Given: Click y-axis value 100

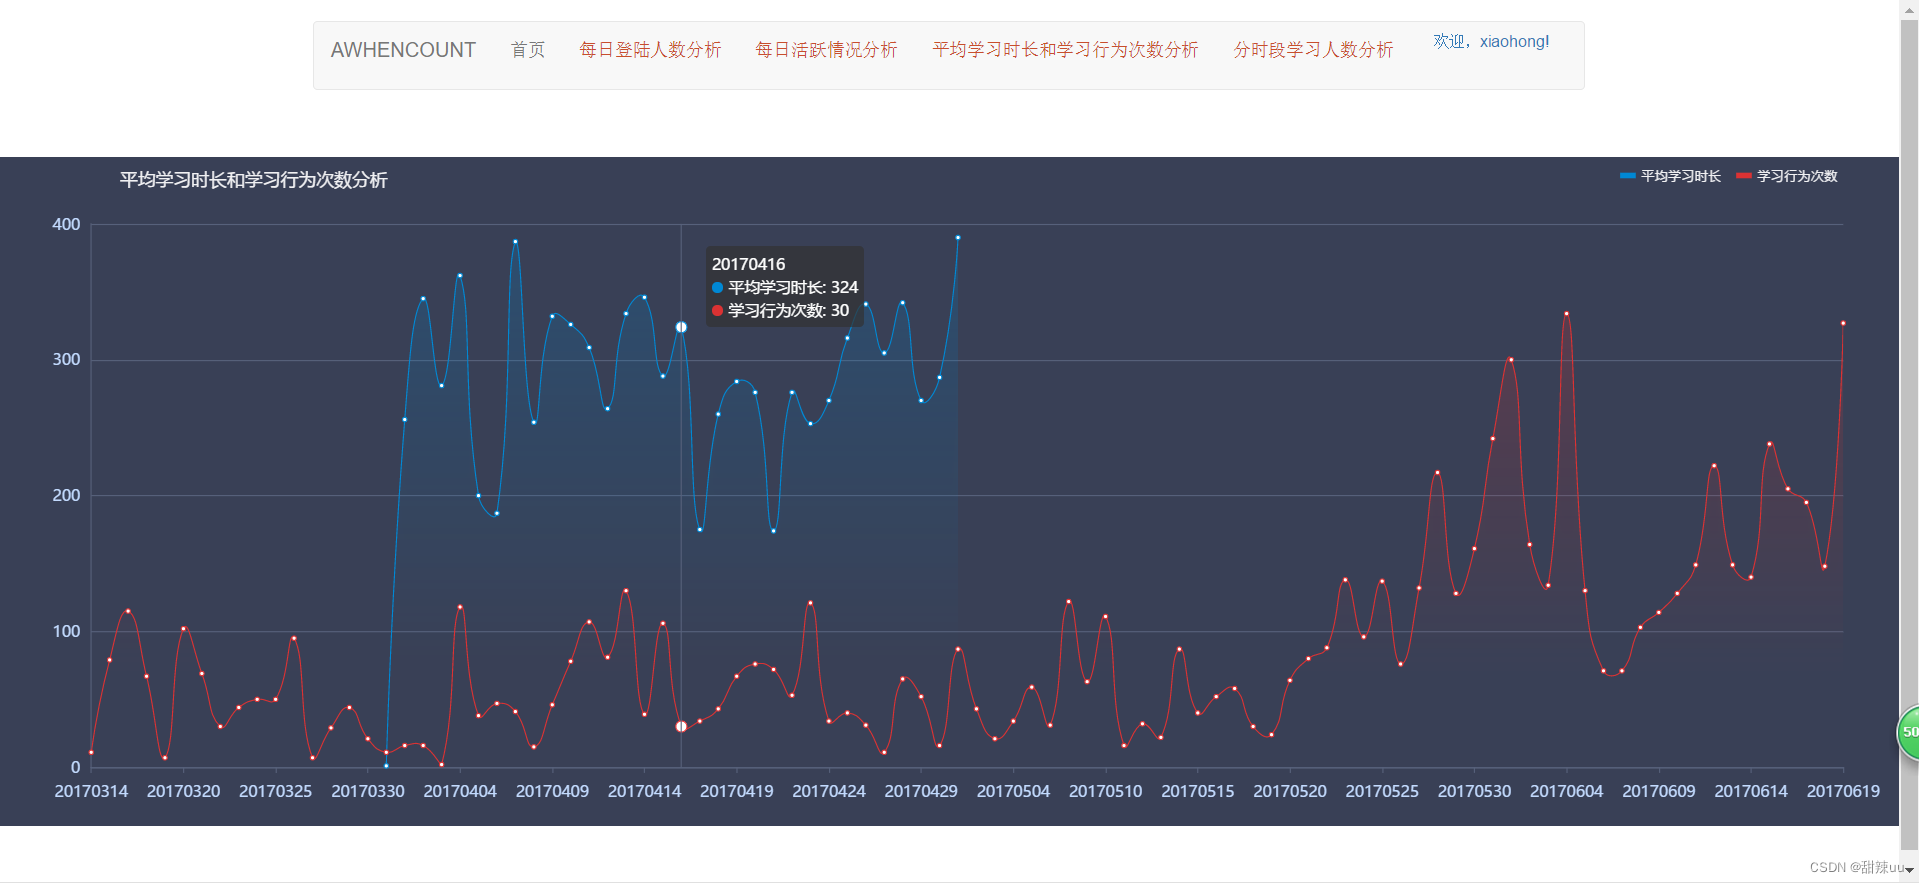Looking at the screenshot, I should coord(66,631).
